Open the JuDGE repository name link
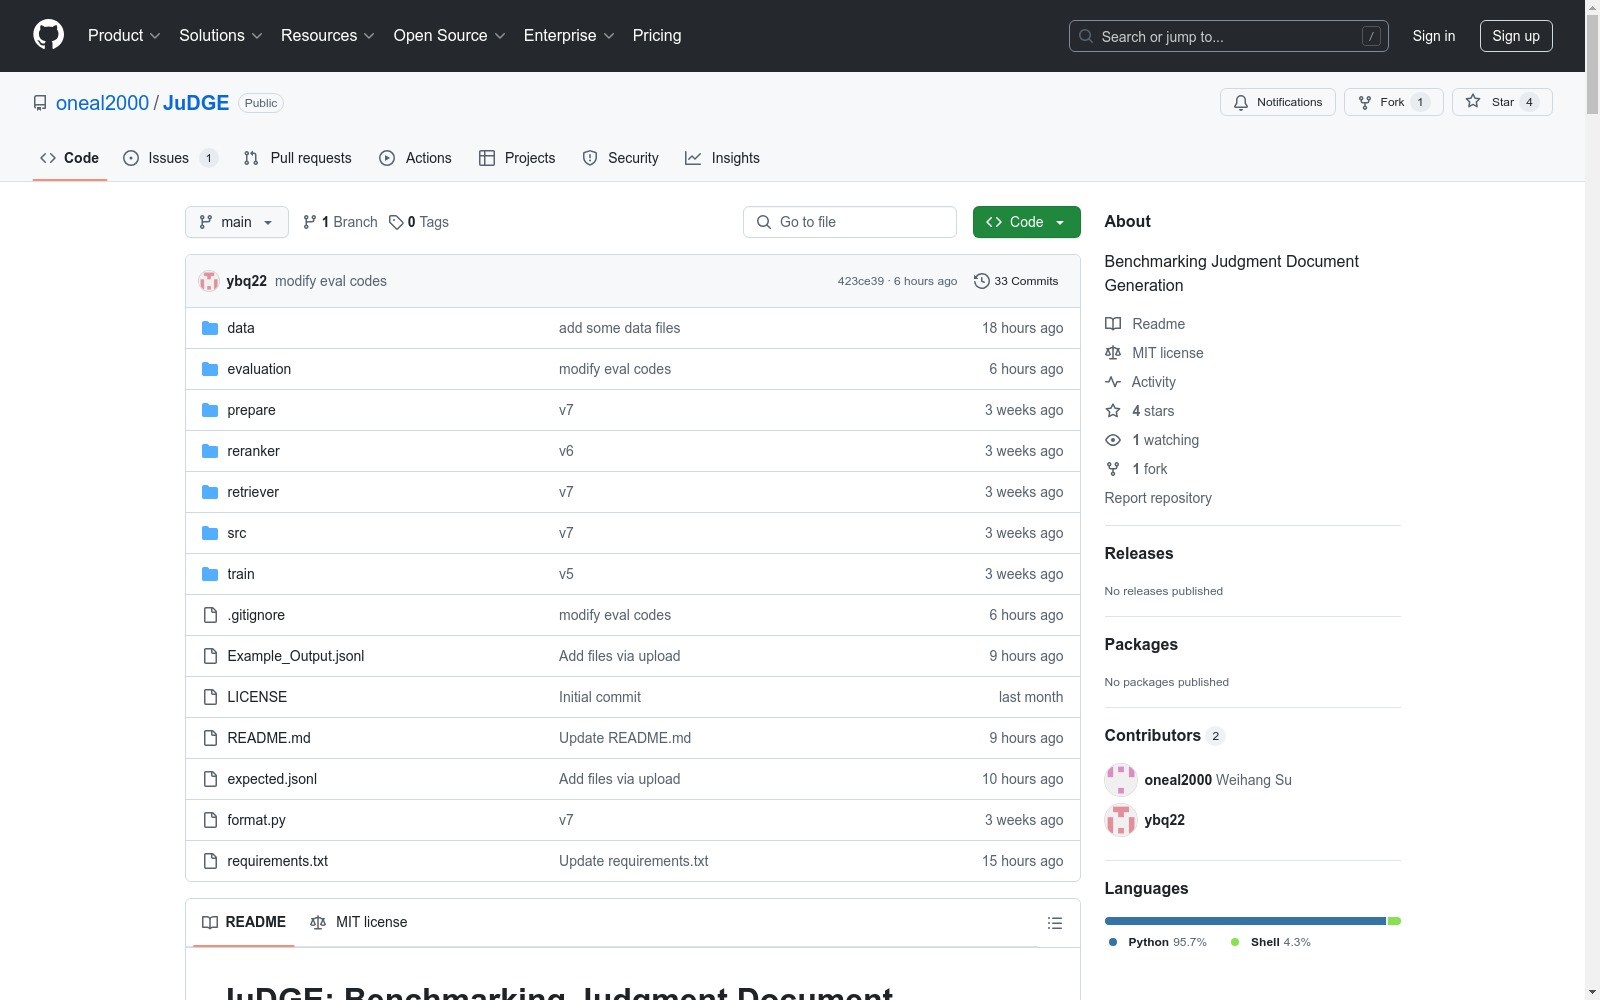The width and height of the screenshot is (1600, 1000). (196, 103)
